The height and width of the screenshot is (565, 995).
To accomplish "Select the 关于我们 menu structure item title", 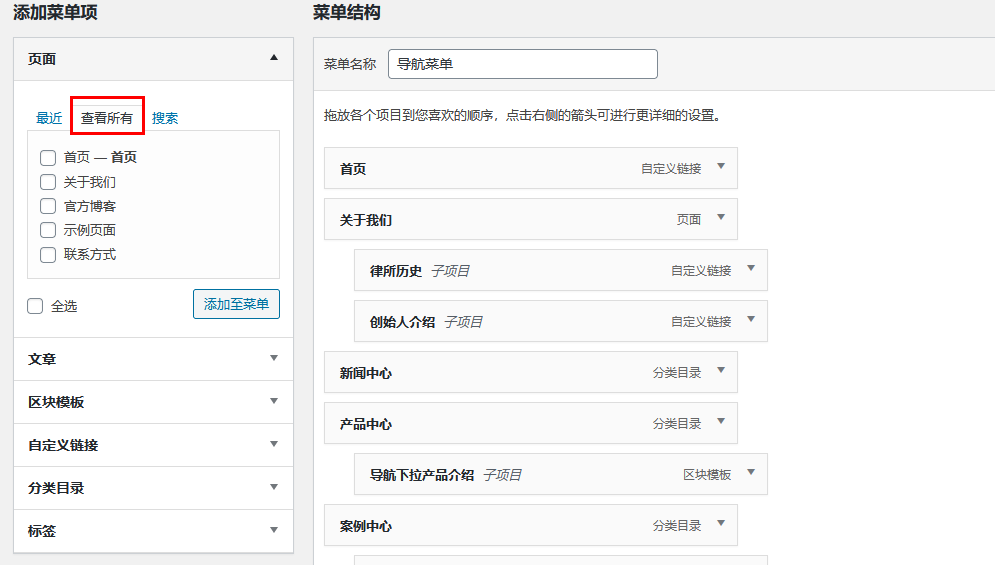I will point(366,220).
